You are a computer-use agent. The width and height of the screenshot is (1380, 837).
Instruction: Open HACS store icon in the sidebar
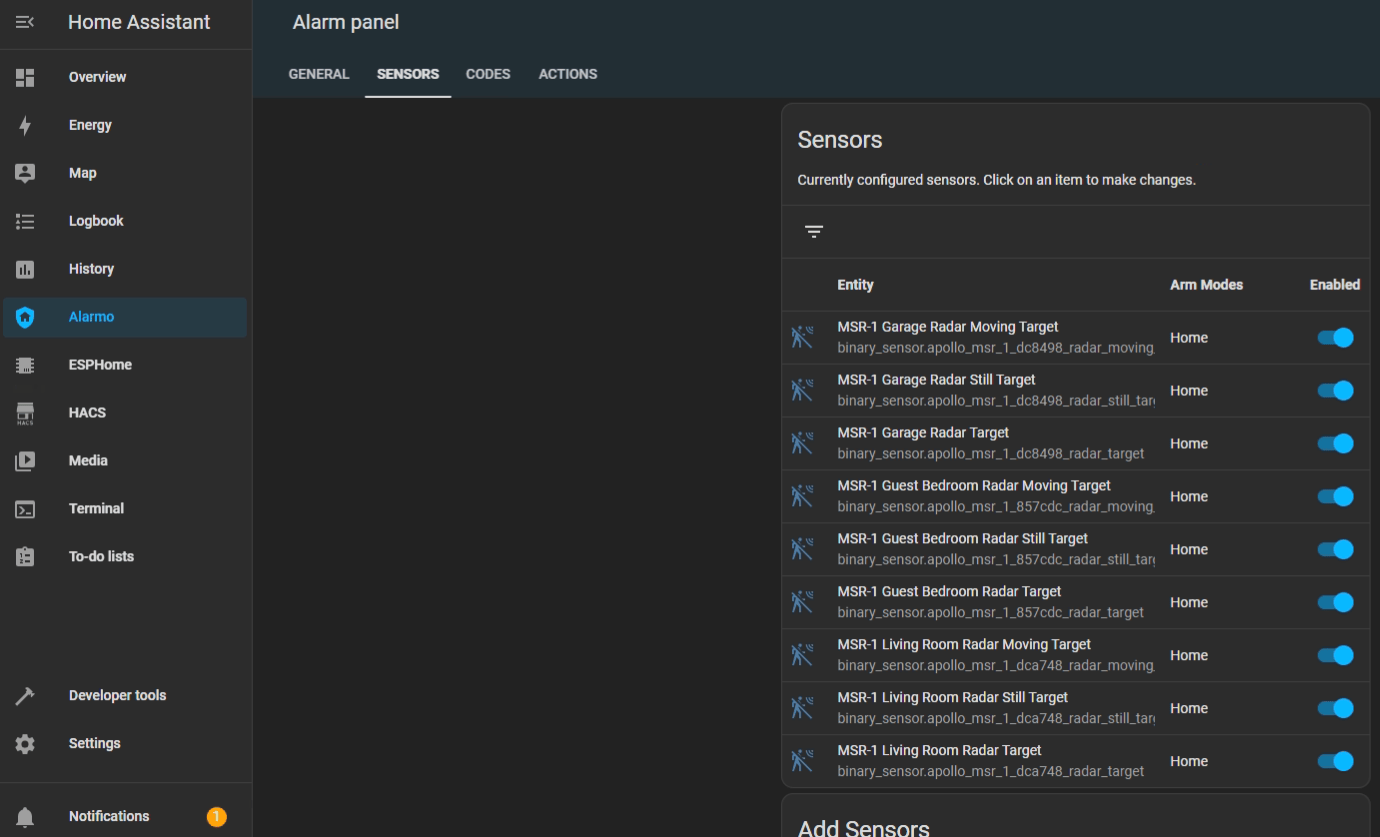25,413
